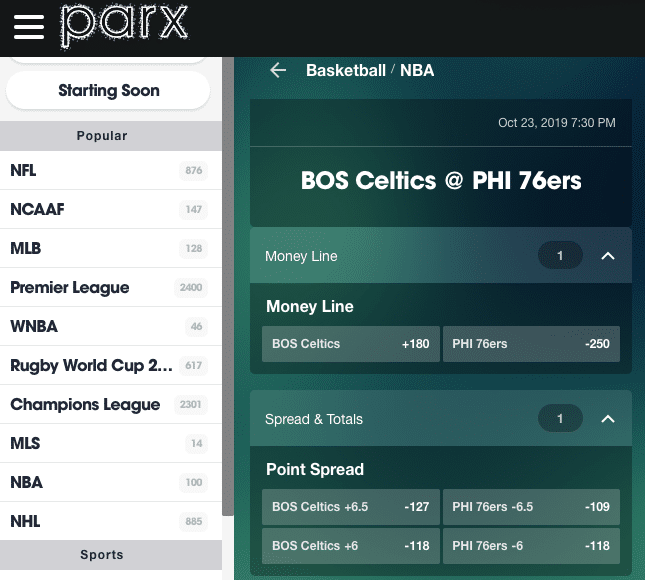
Task: Click the Popular section header
Action: pyautogui.click(x=111, y=136)
